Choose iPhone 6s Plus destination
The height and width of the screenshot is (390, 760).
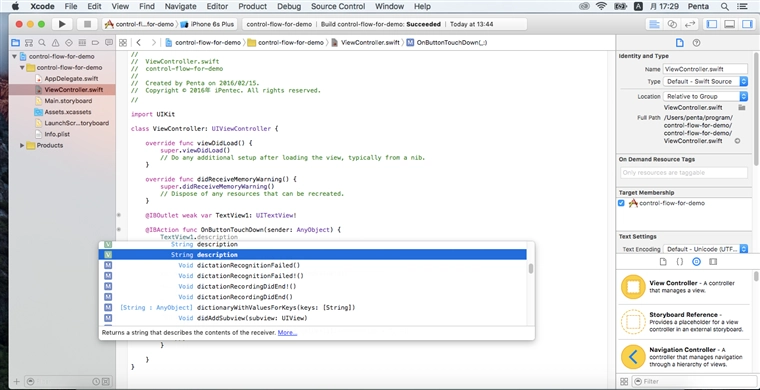[207, 24]
